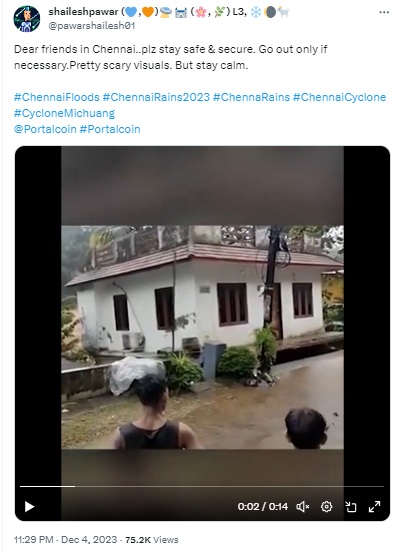Toggle picture-in-picture mode icon
Viewport: 397px width, 552px height.
[351, 507]
